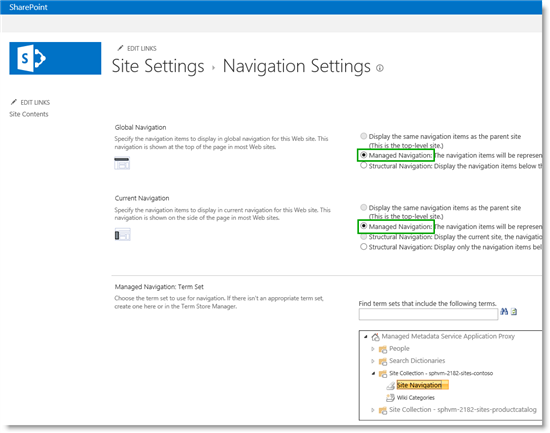This screenshot has height=433, width=550.
Task: Click the find term sets search field
Action: click(428, 314)
